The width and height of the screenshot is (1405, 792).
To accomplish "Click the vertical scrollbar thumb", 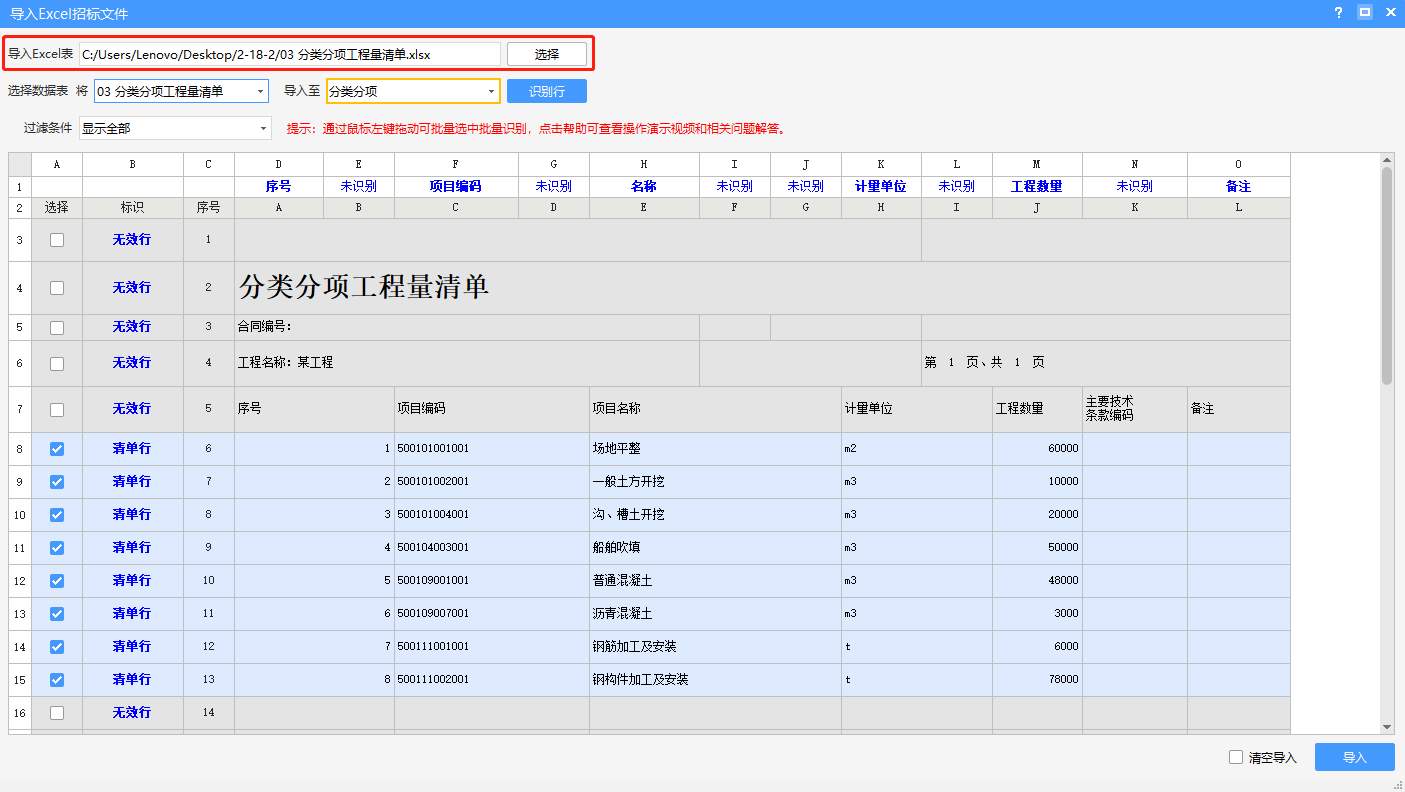I will pos(1386,275).
